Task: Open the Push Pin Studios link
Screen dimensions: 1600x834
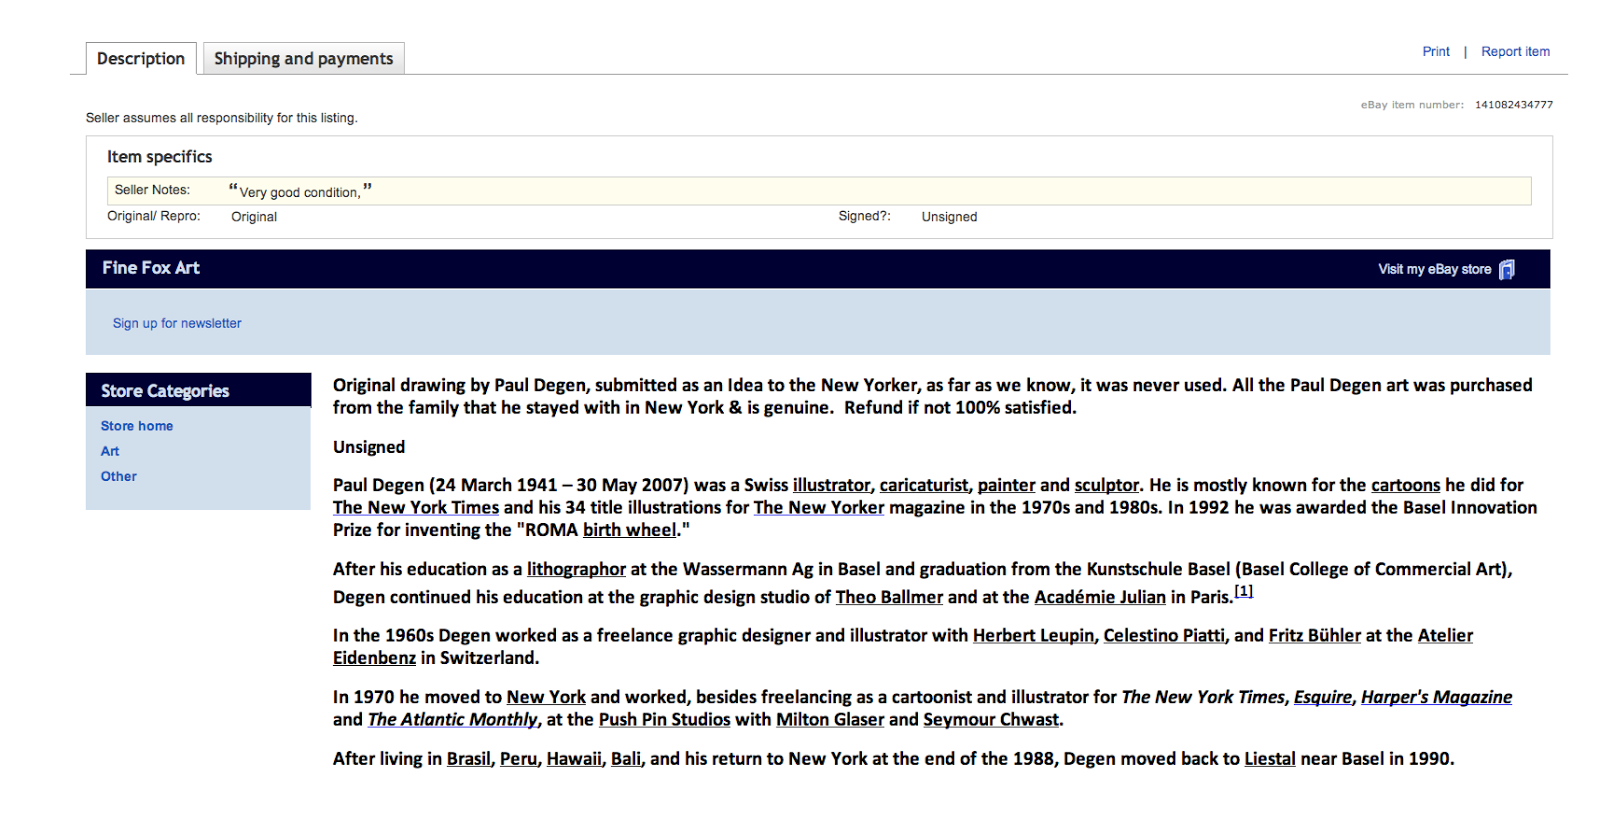Action: pos(664,719)
